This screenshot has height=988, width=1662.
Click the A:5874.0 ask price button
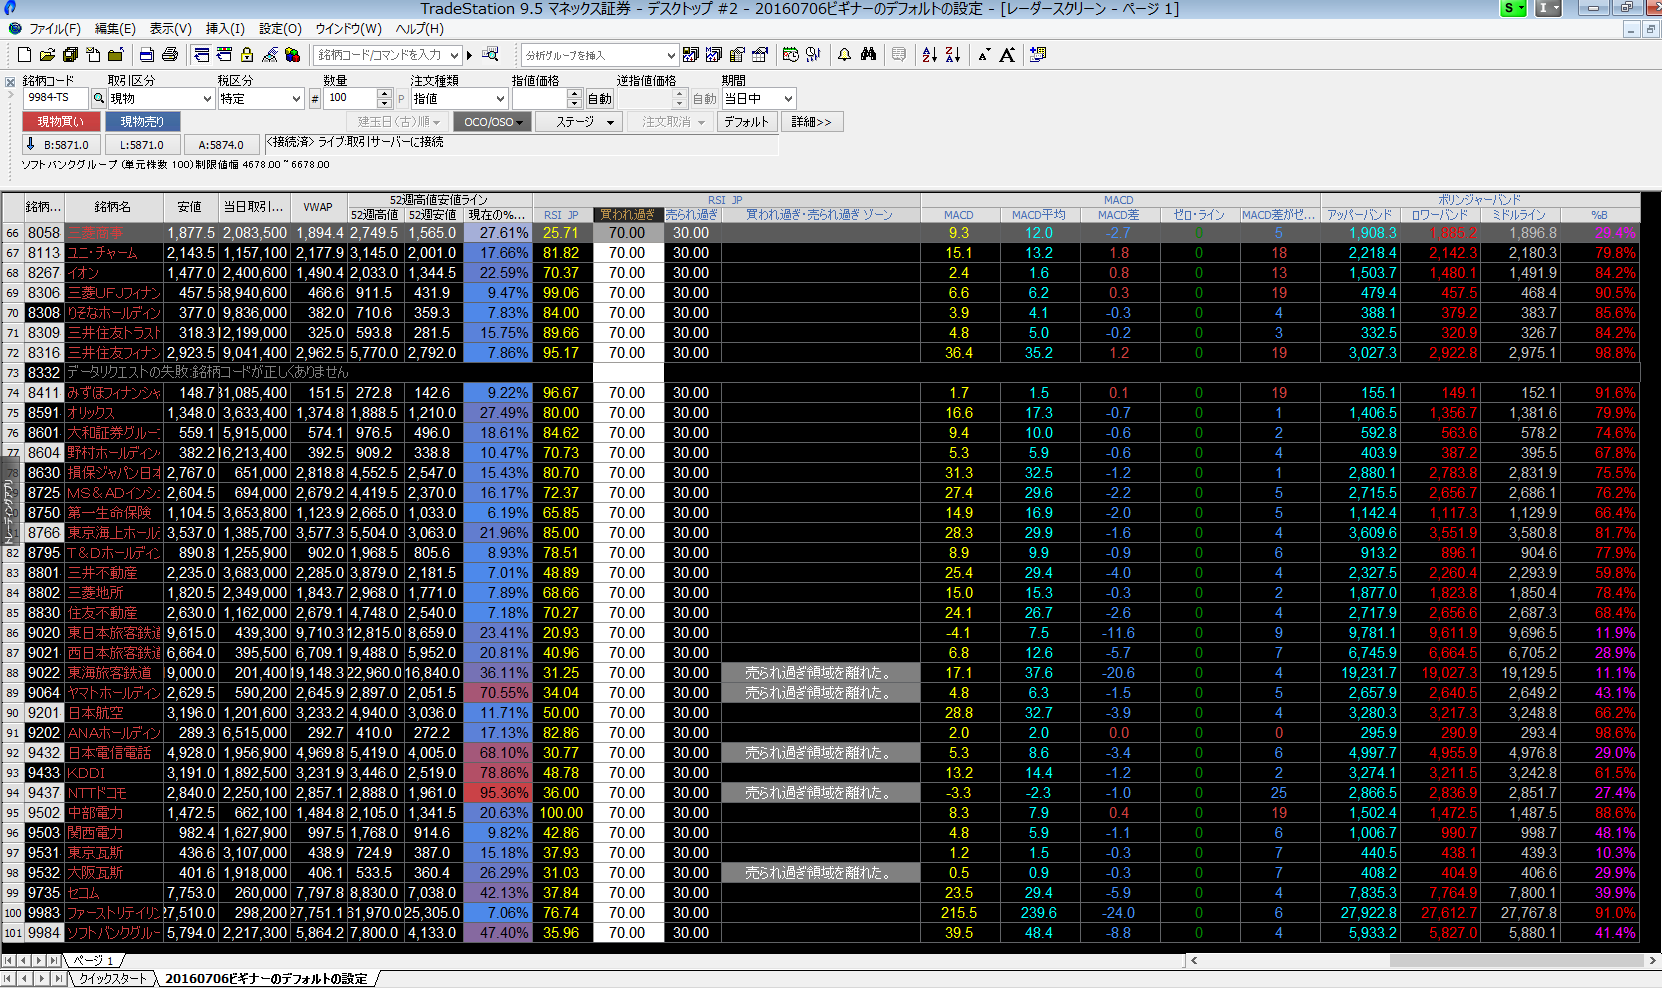[221, 145]
